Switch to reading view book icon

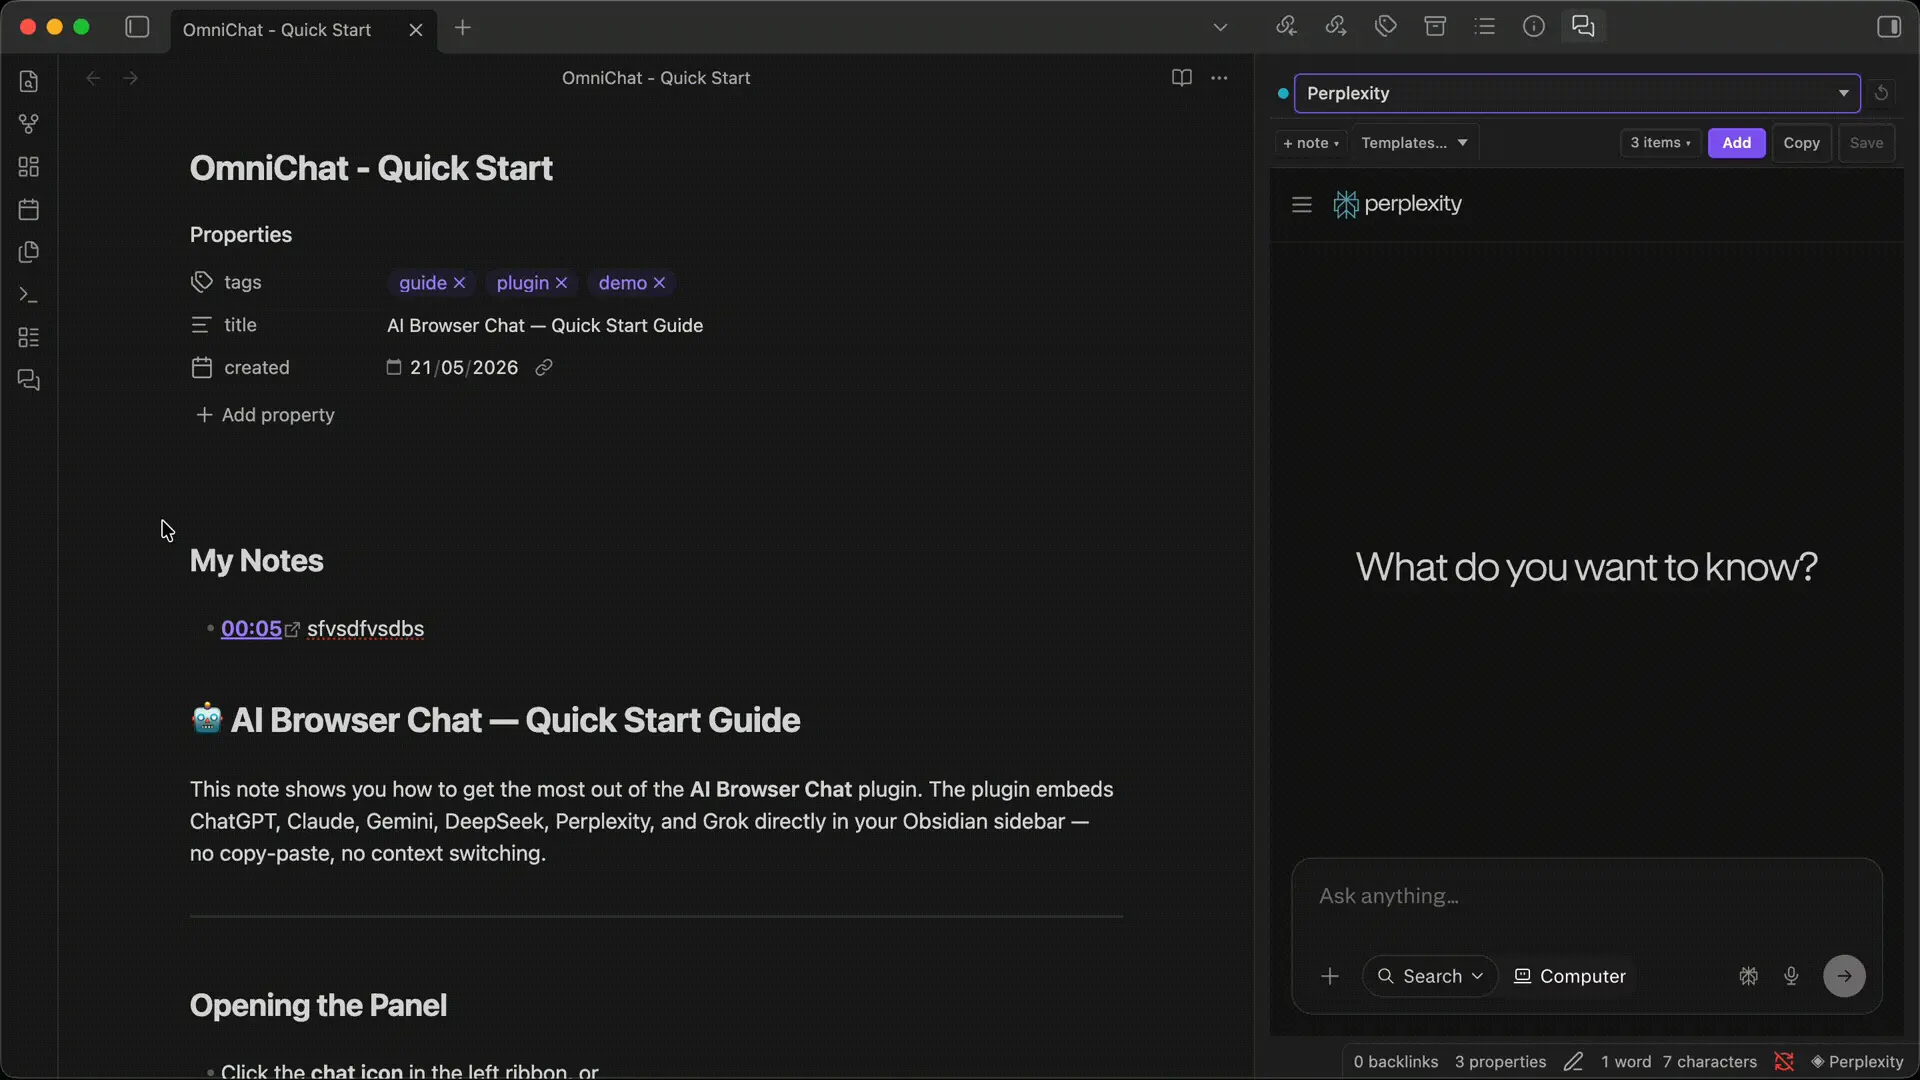[1181, 78]
